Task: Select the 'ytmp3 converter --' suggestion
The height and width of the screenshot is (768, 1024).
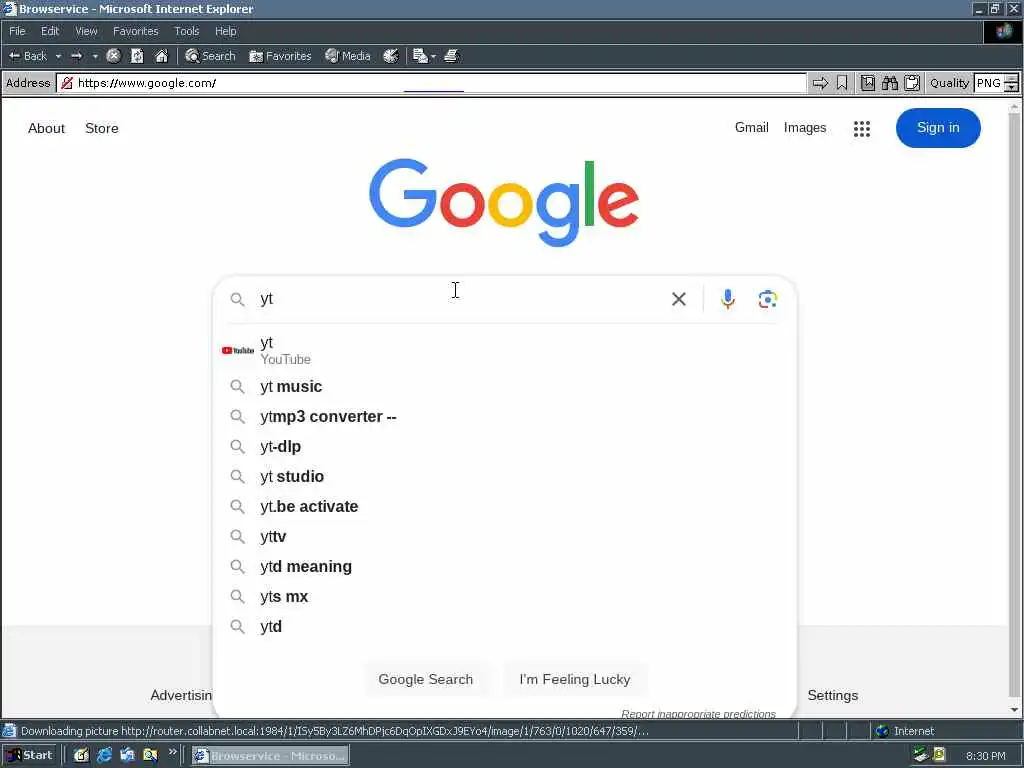Action: pos(504,417)
